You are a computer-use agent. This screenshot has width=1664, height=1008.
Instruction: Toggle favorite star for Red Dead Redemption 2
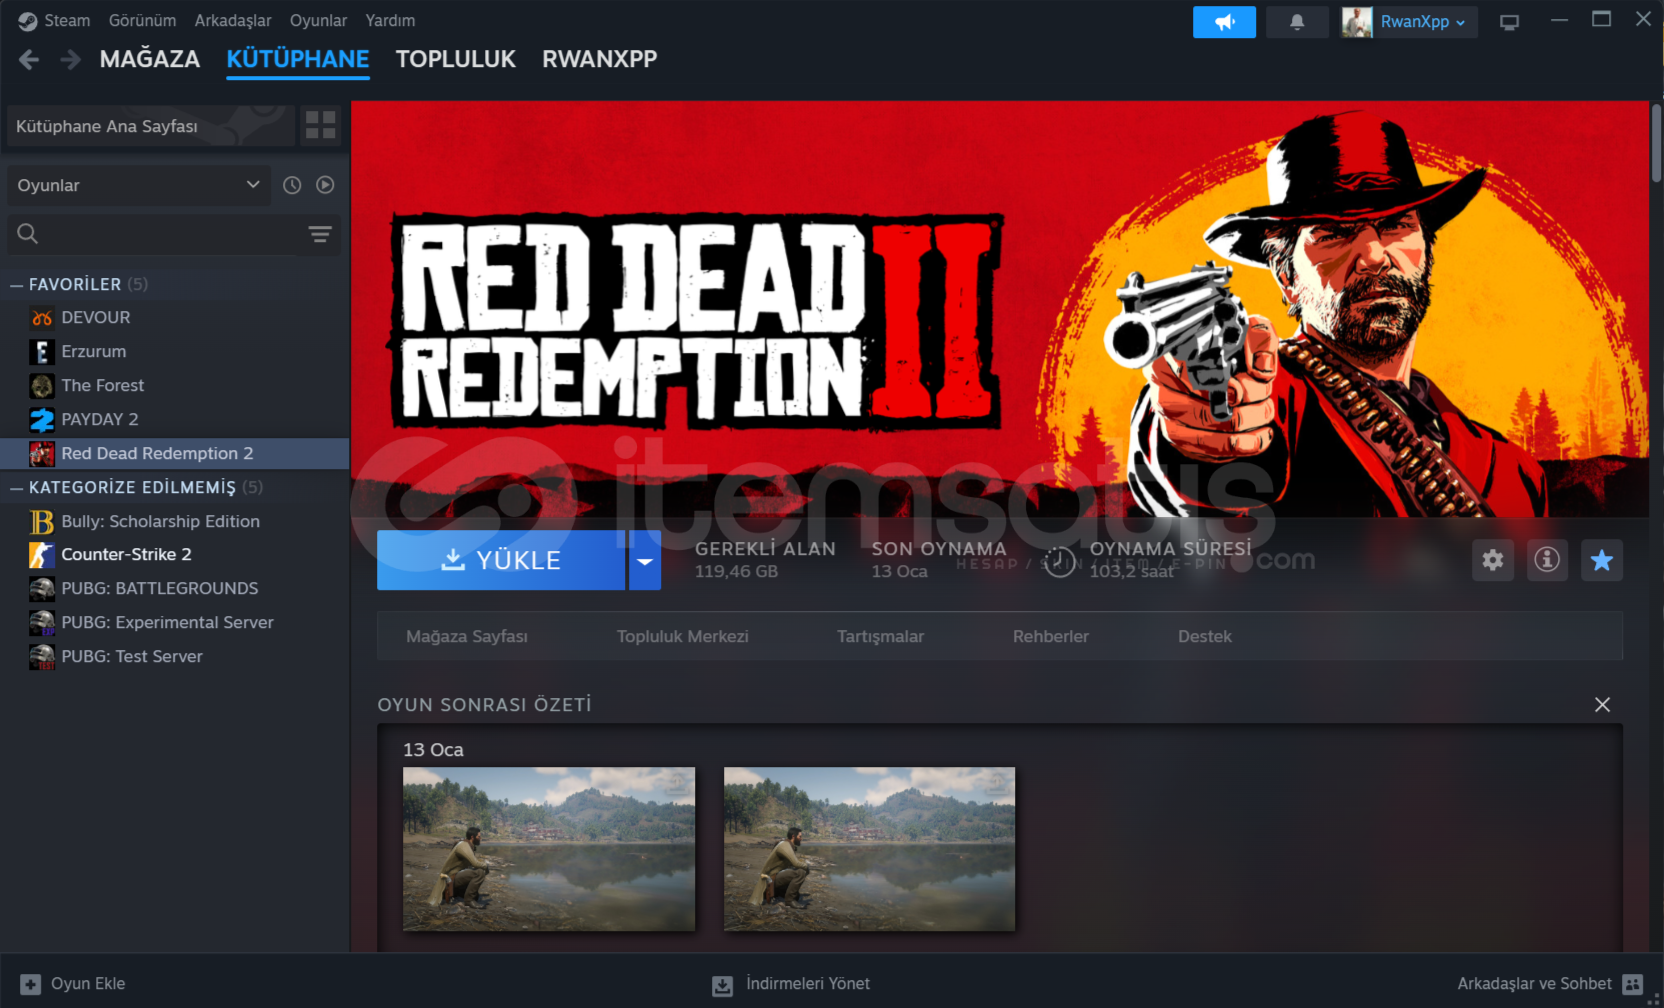click(1601, 560)
